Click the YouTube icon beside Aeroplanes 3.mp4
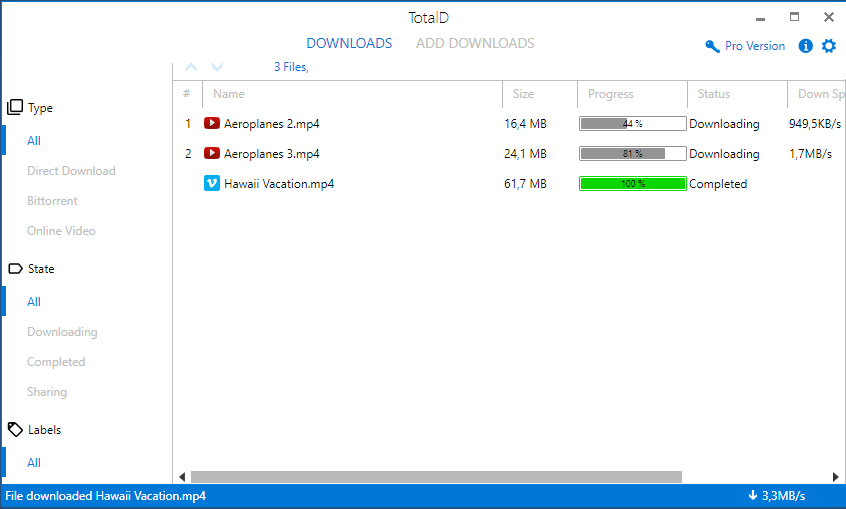The height and width of the screenshot is (509, 846). click(212, 154)
